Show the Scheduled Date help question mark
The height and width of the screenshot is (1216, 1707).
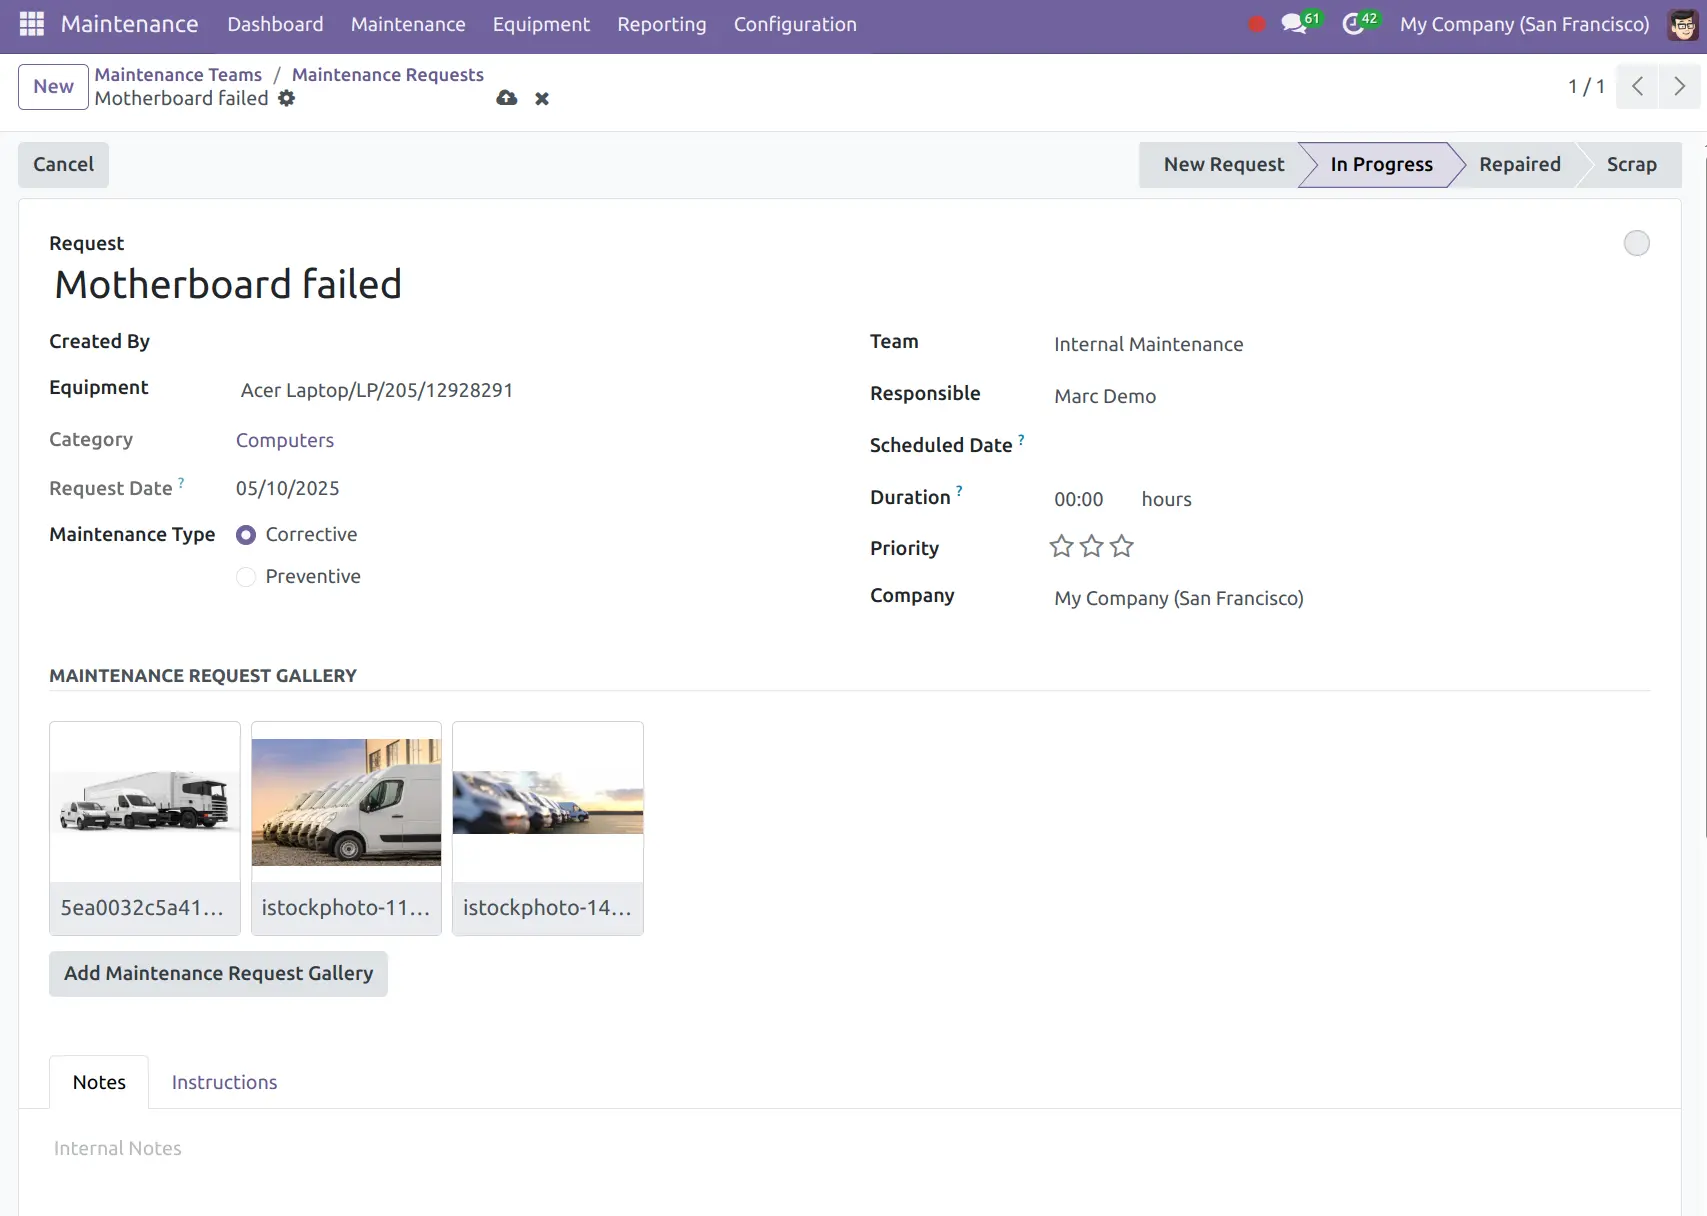[1021, 439]
